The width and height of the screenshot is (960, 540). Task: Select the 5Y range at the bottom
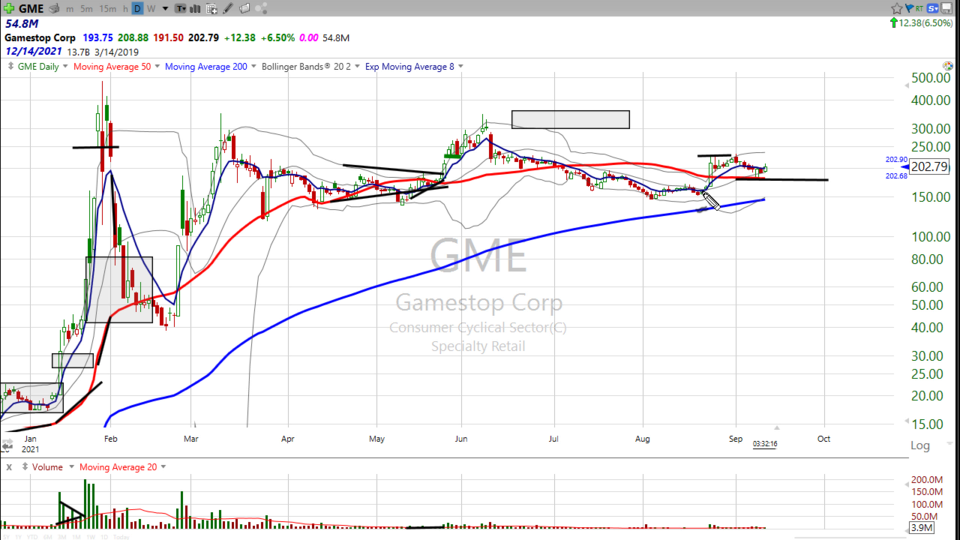[7, 537]
